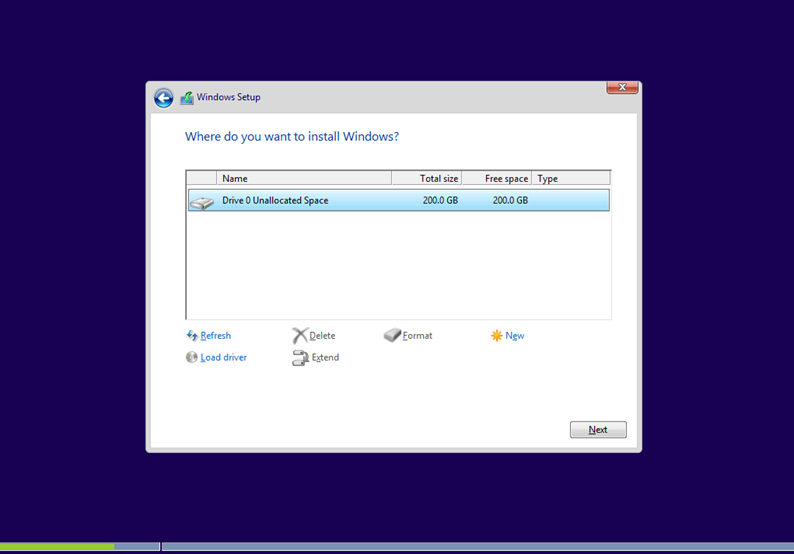Sort by the Free space column header

(x=497, y=178)
